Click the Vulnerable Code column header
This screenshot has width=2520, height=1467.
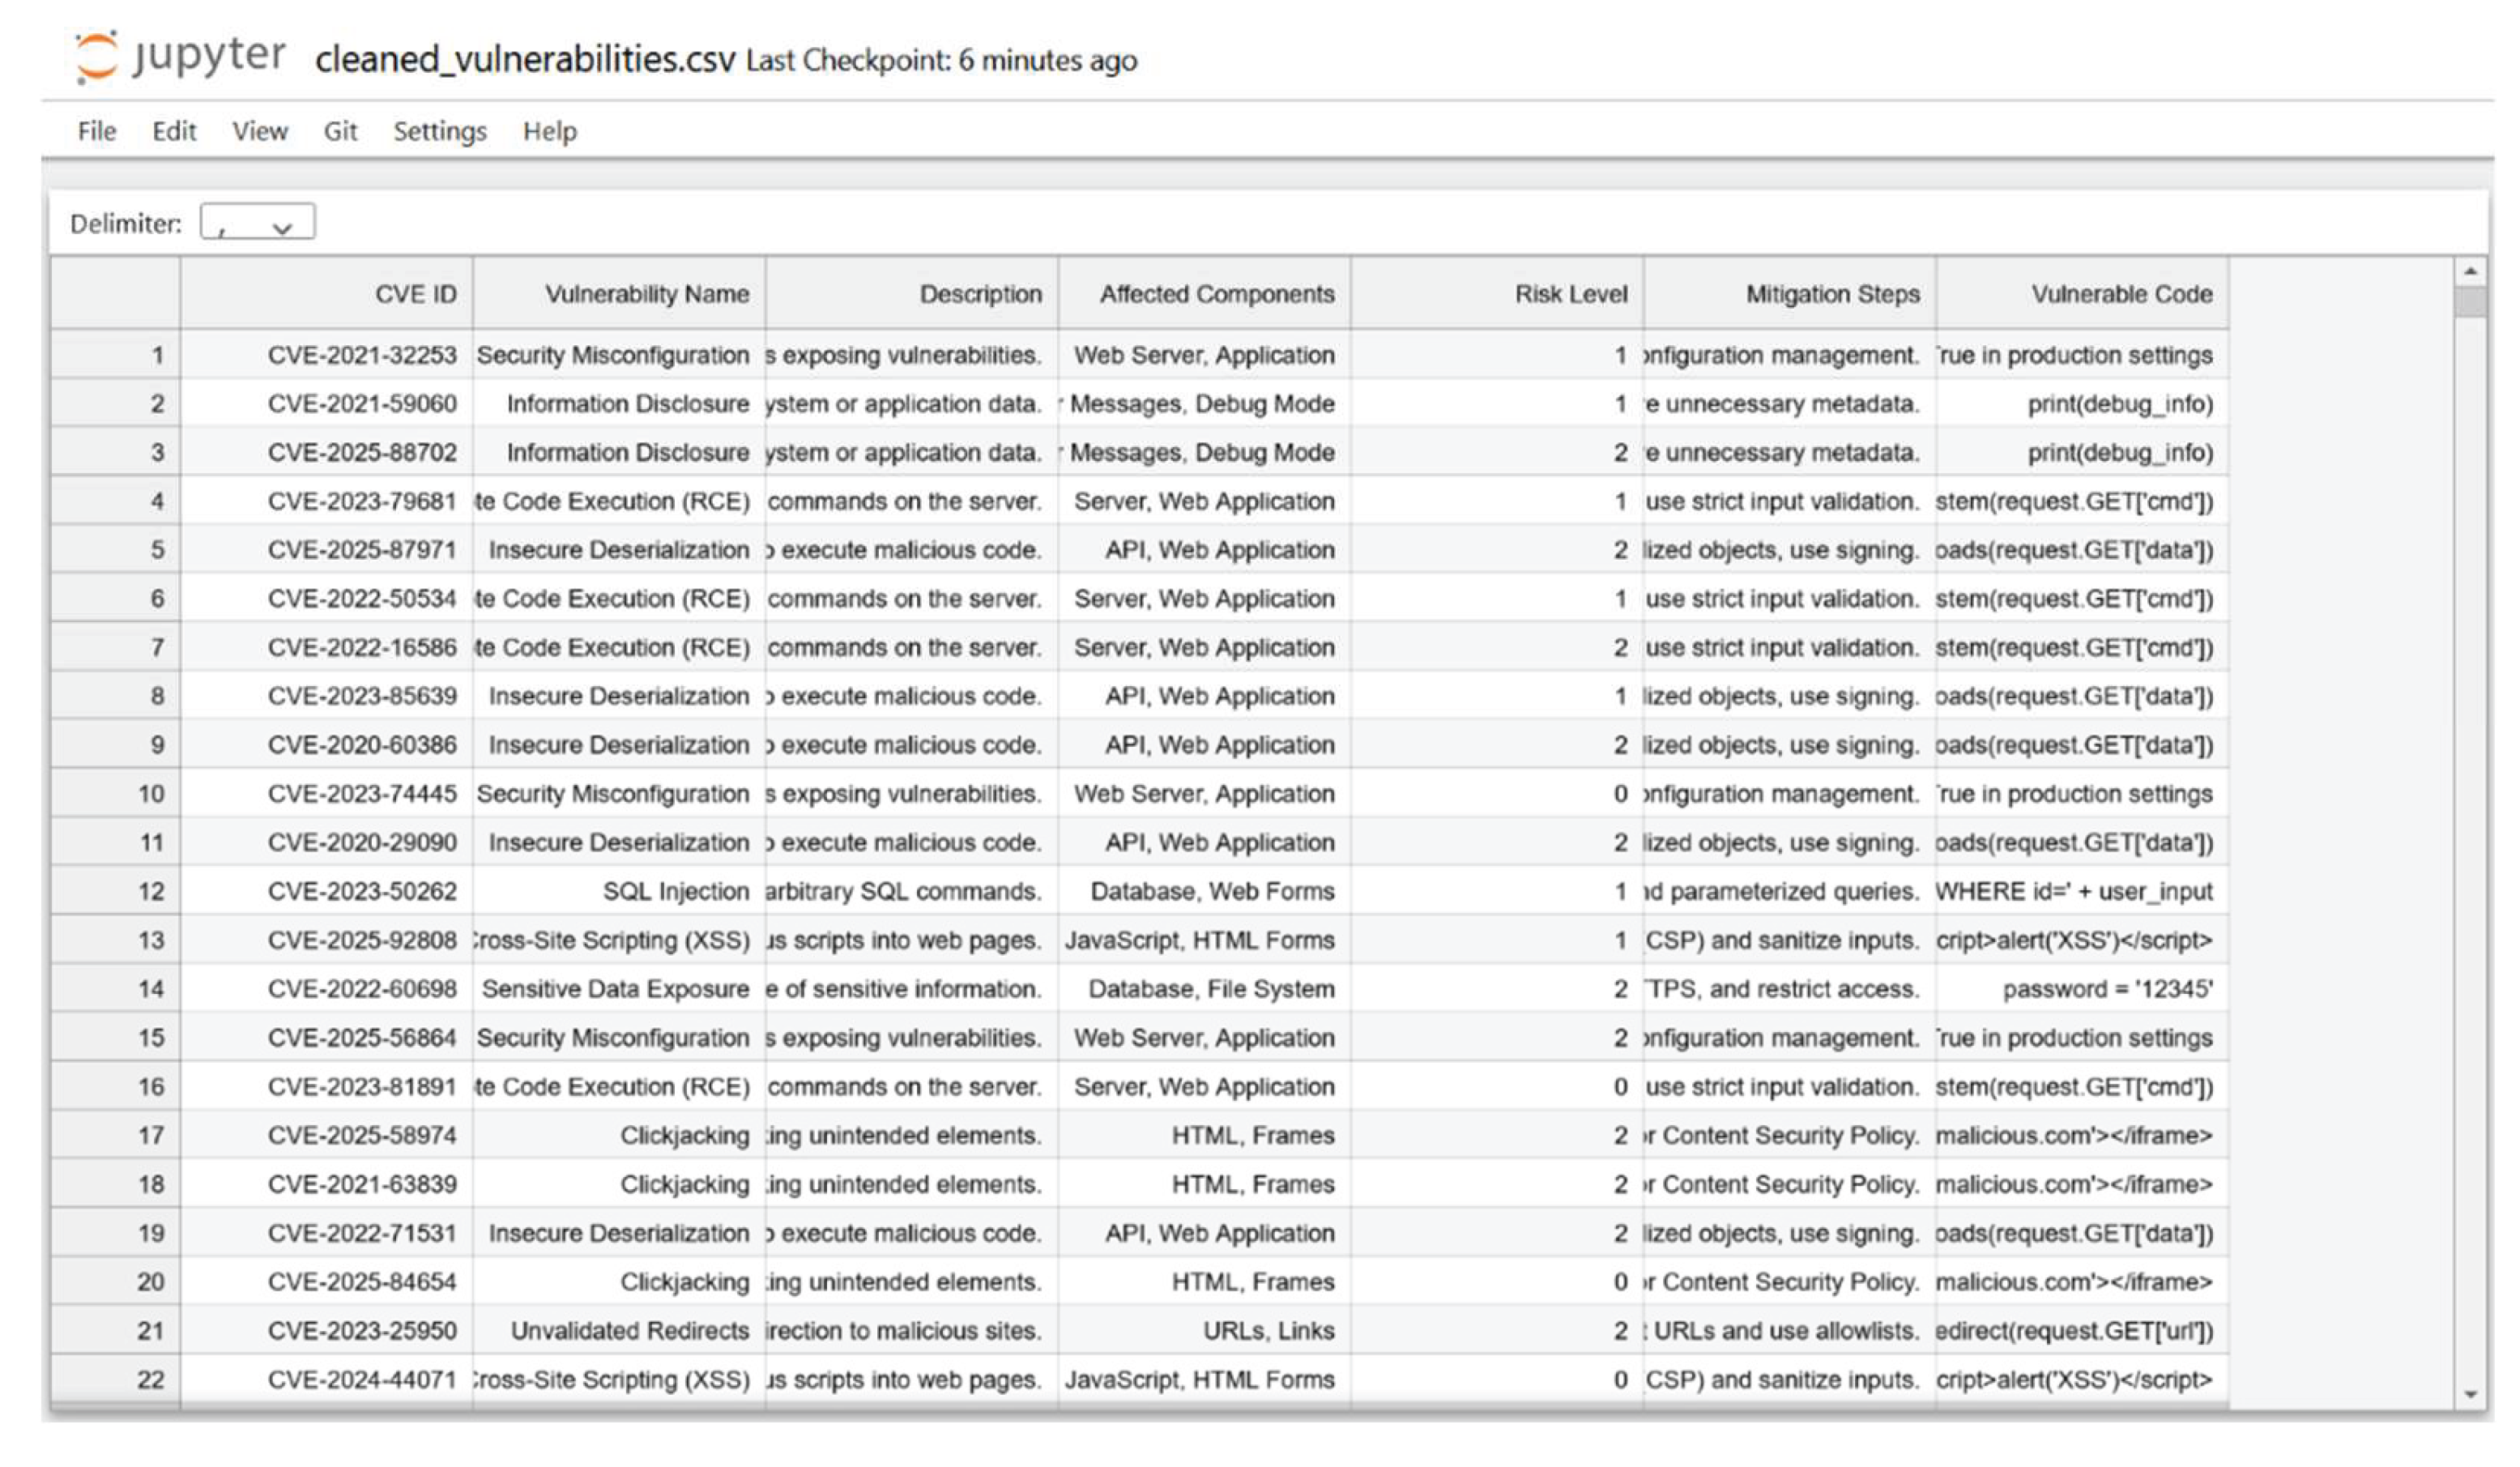click(x=2121, y=294)
